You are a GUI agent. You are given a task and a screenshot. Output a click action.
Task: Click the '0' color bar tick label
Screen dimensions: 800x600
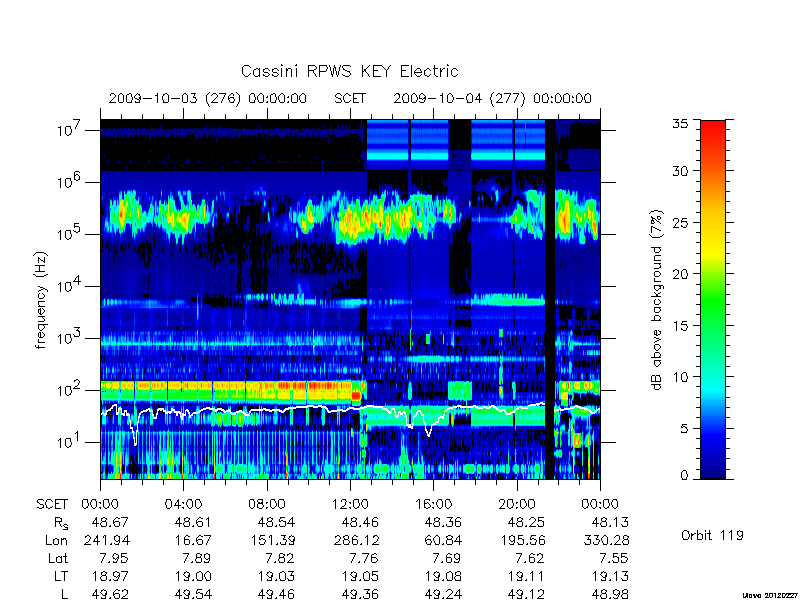684,476
